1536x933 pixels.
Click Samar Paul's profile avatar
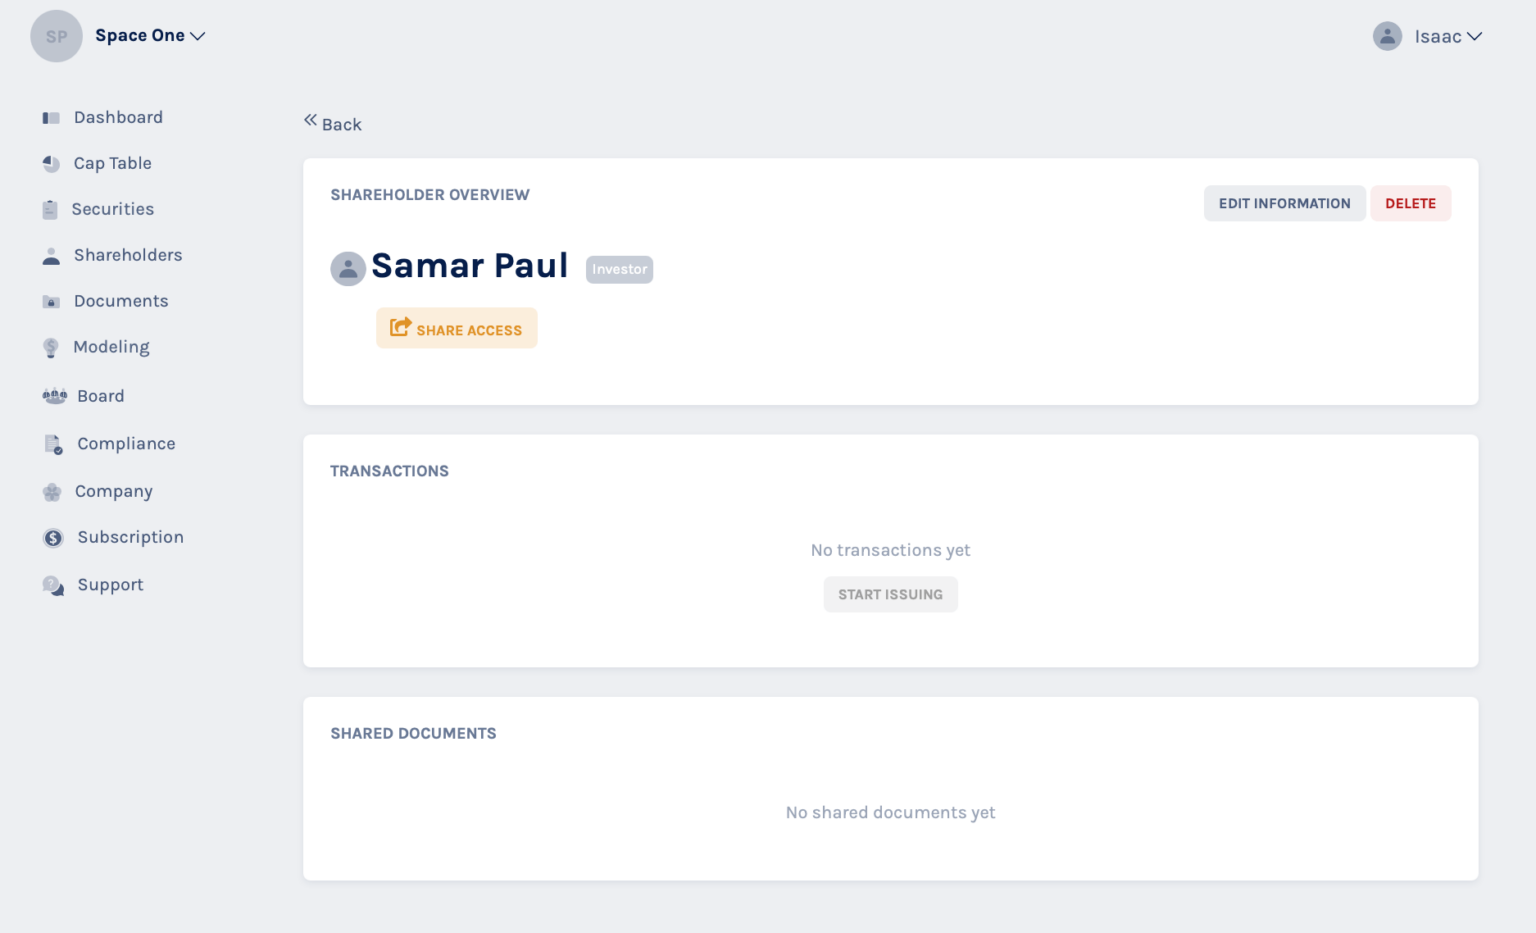click(348, 269)
